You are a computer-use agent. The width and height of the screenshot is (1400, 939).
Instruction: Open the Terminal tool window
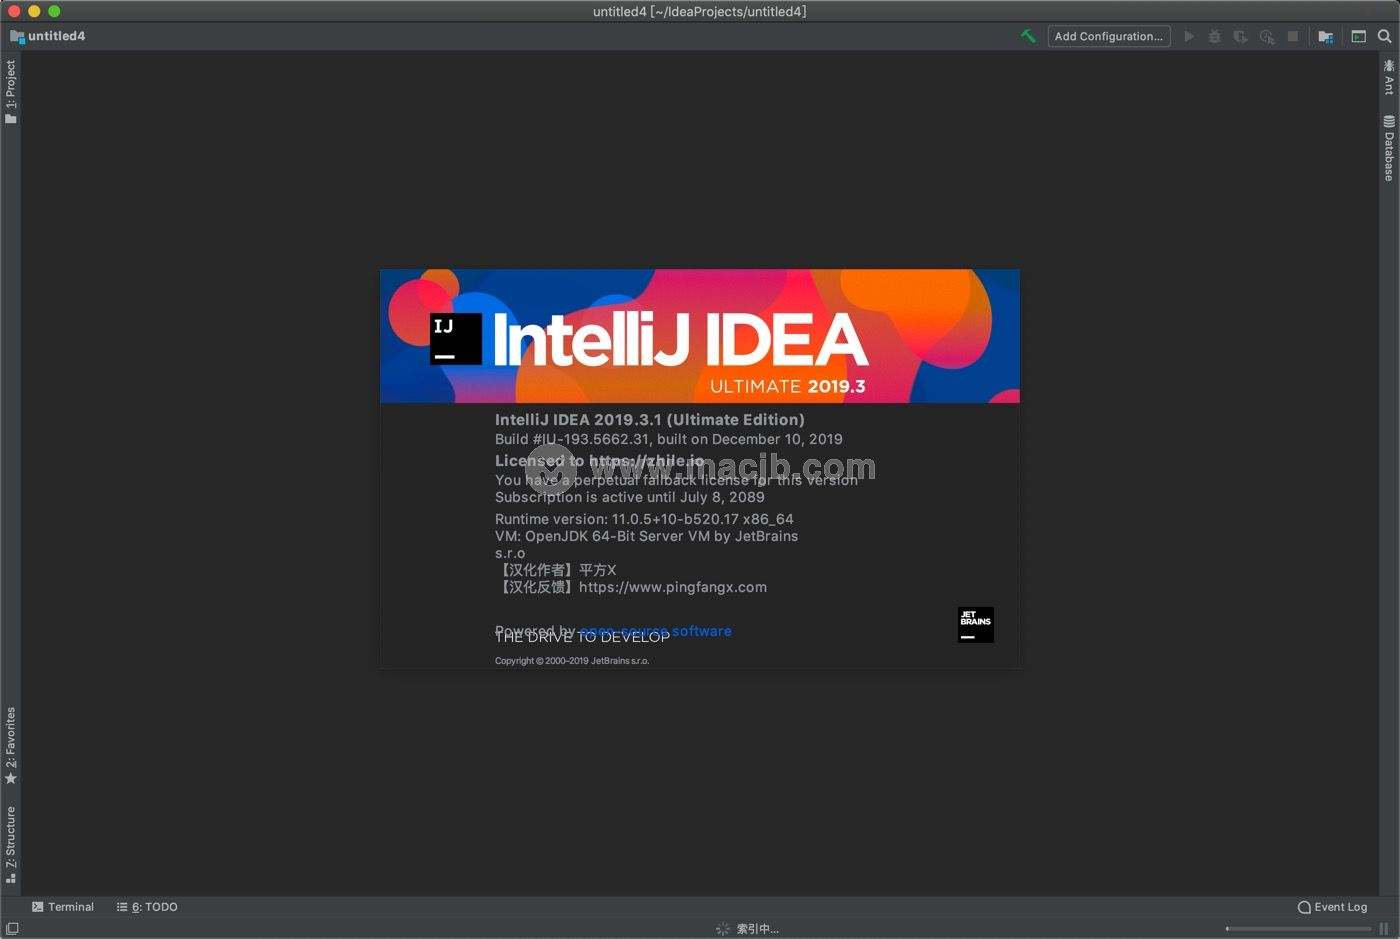[x=62, y=907]
